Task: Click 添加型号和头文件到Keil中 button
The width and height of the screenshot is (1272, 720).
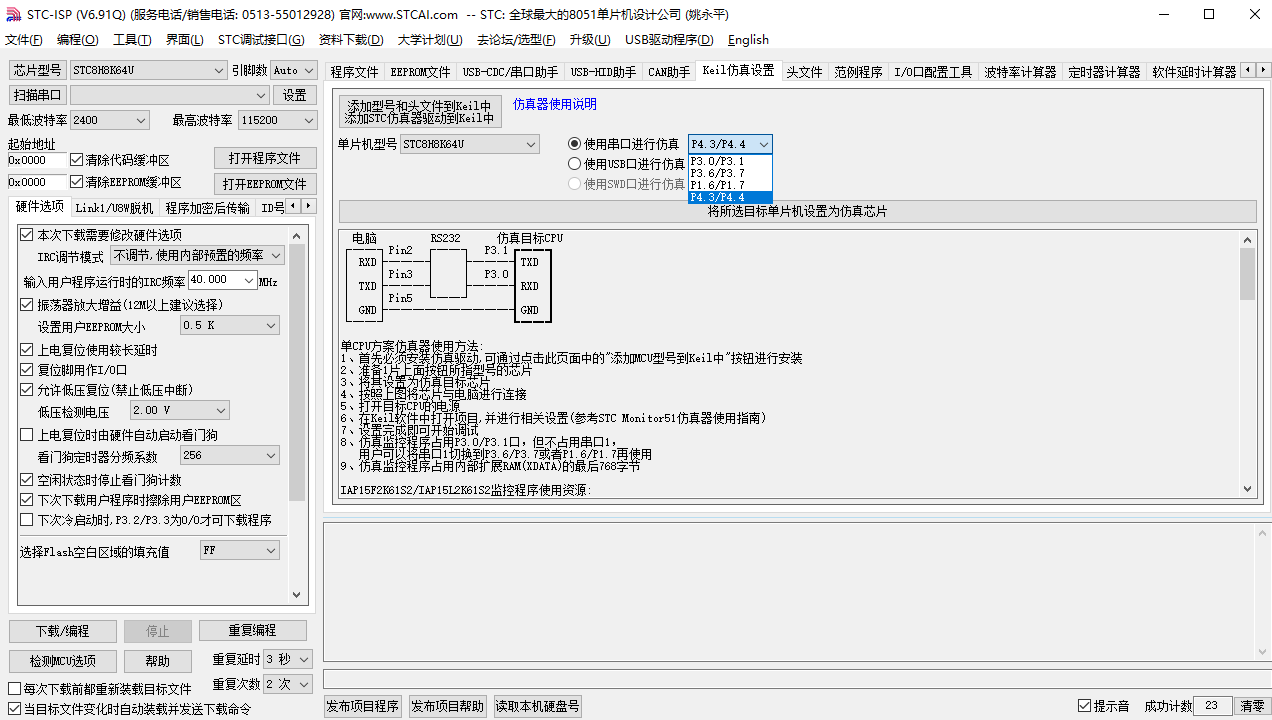Action: point(420,112)
